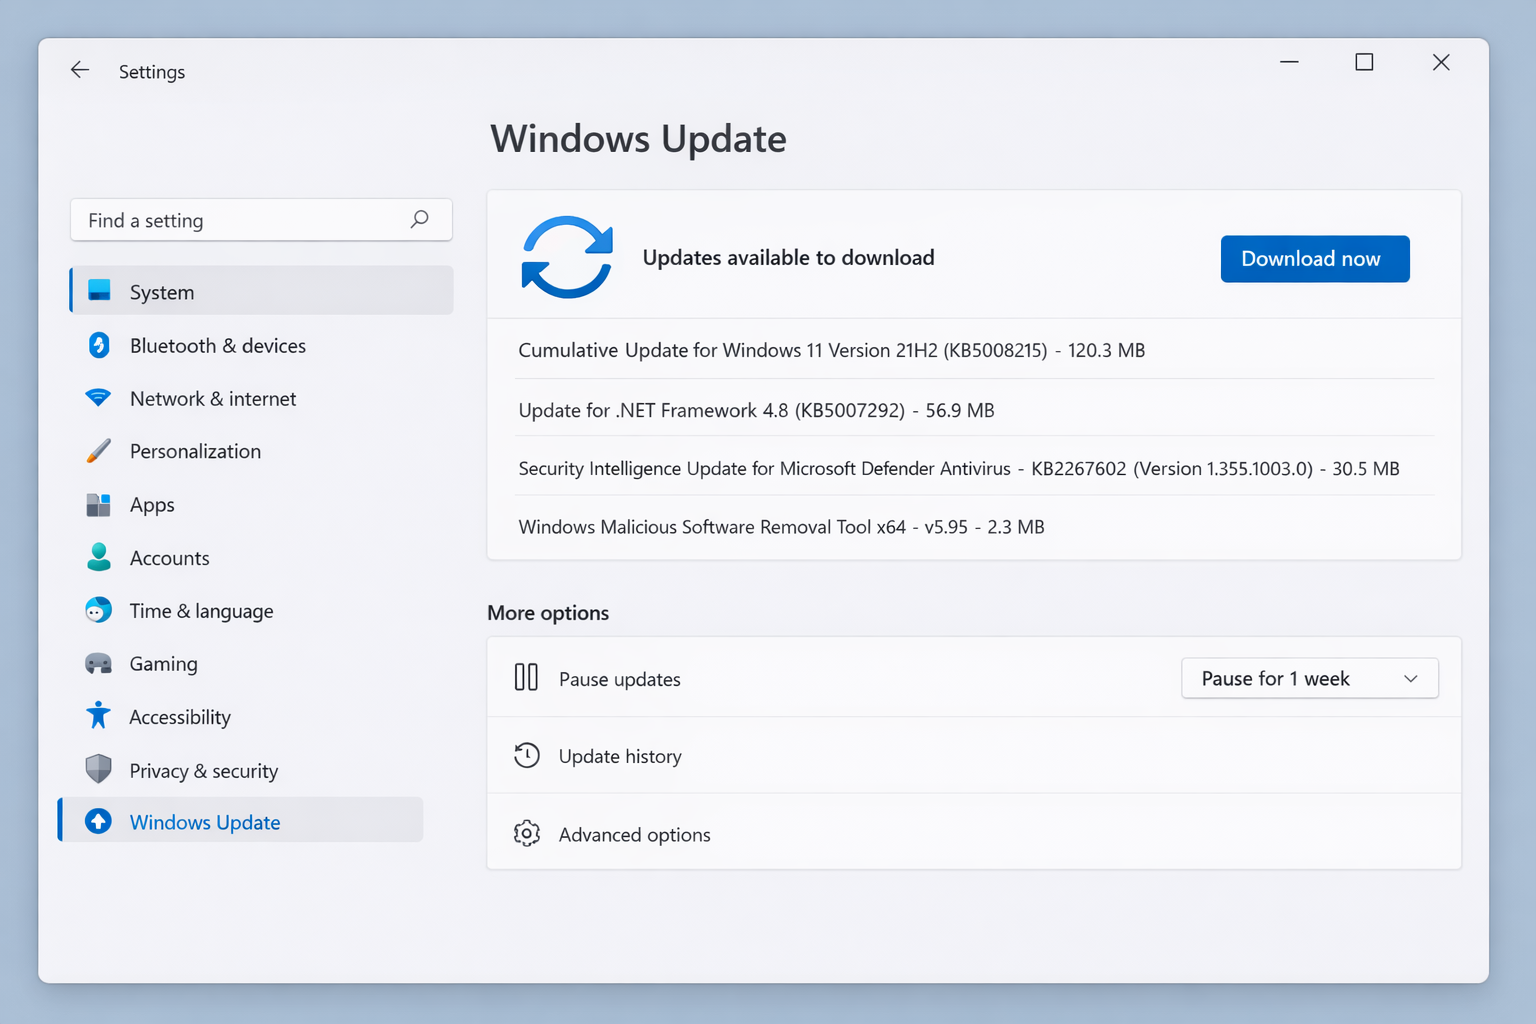Click the large blue sync arrows icon
The height and width of the screenshot is (1024, 1536).
(x=567, y=258)
